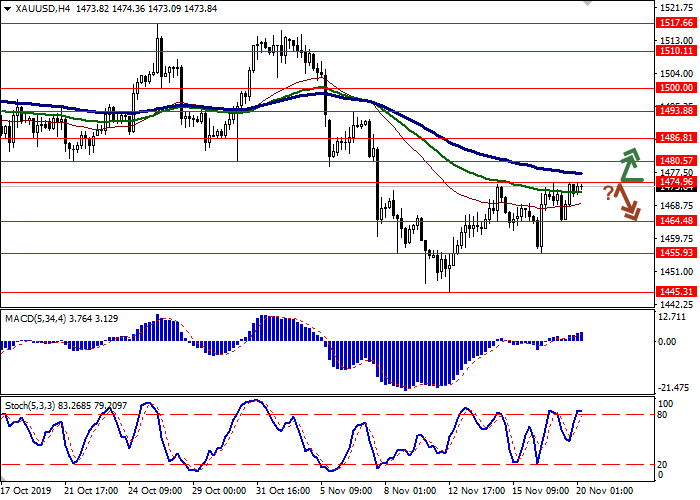Click the 1445.31 lowest level label

pos(671,292)
